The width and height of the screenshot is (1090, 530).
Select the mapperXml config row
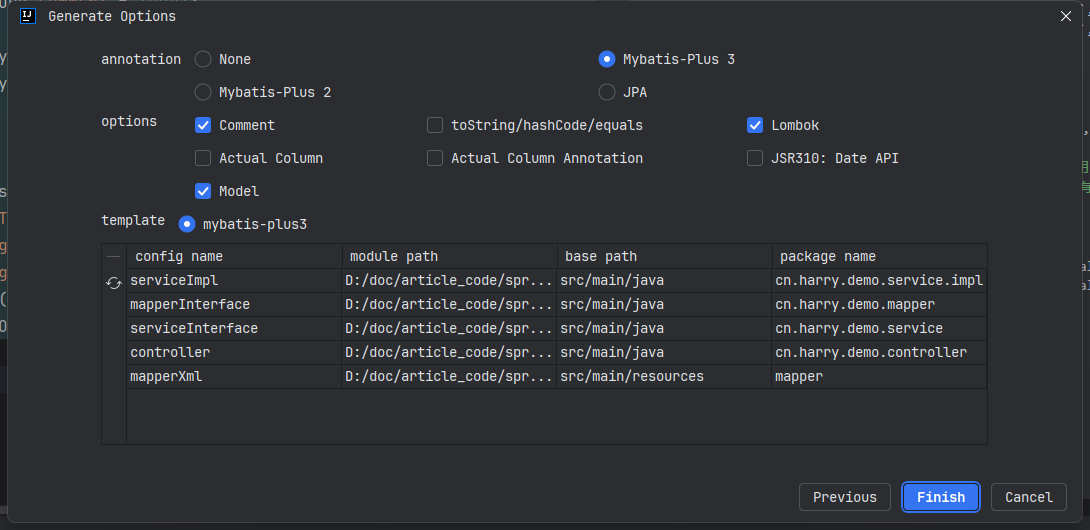(x=166, y=377)
